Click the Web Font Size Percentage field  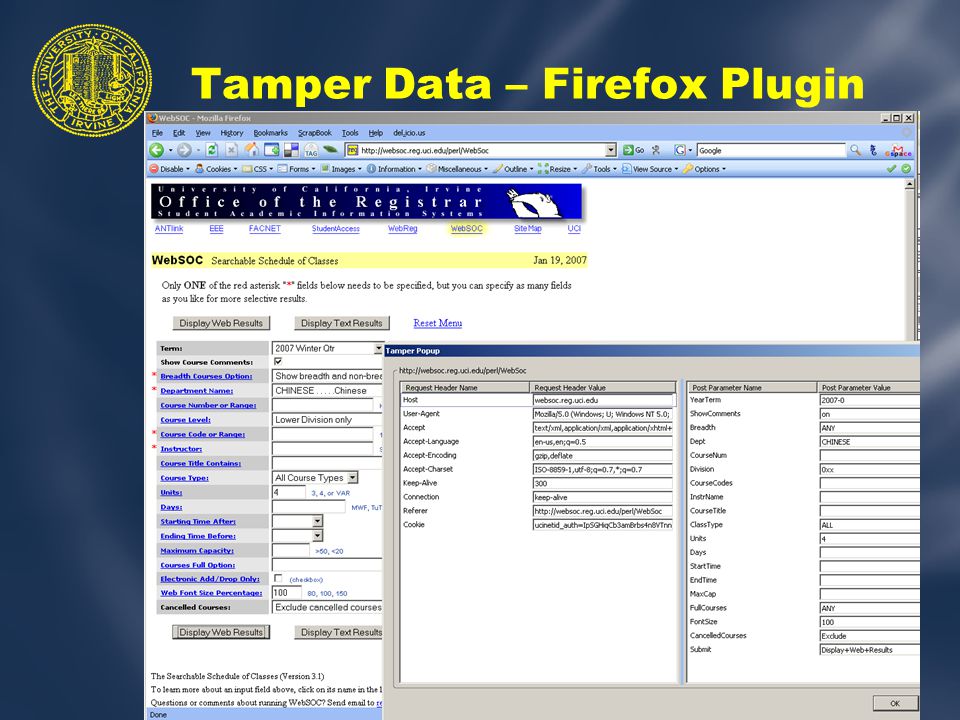pos(287,593)
